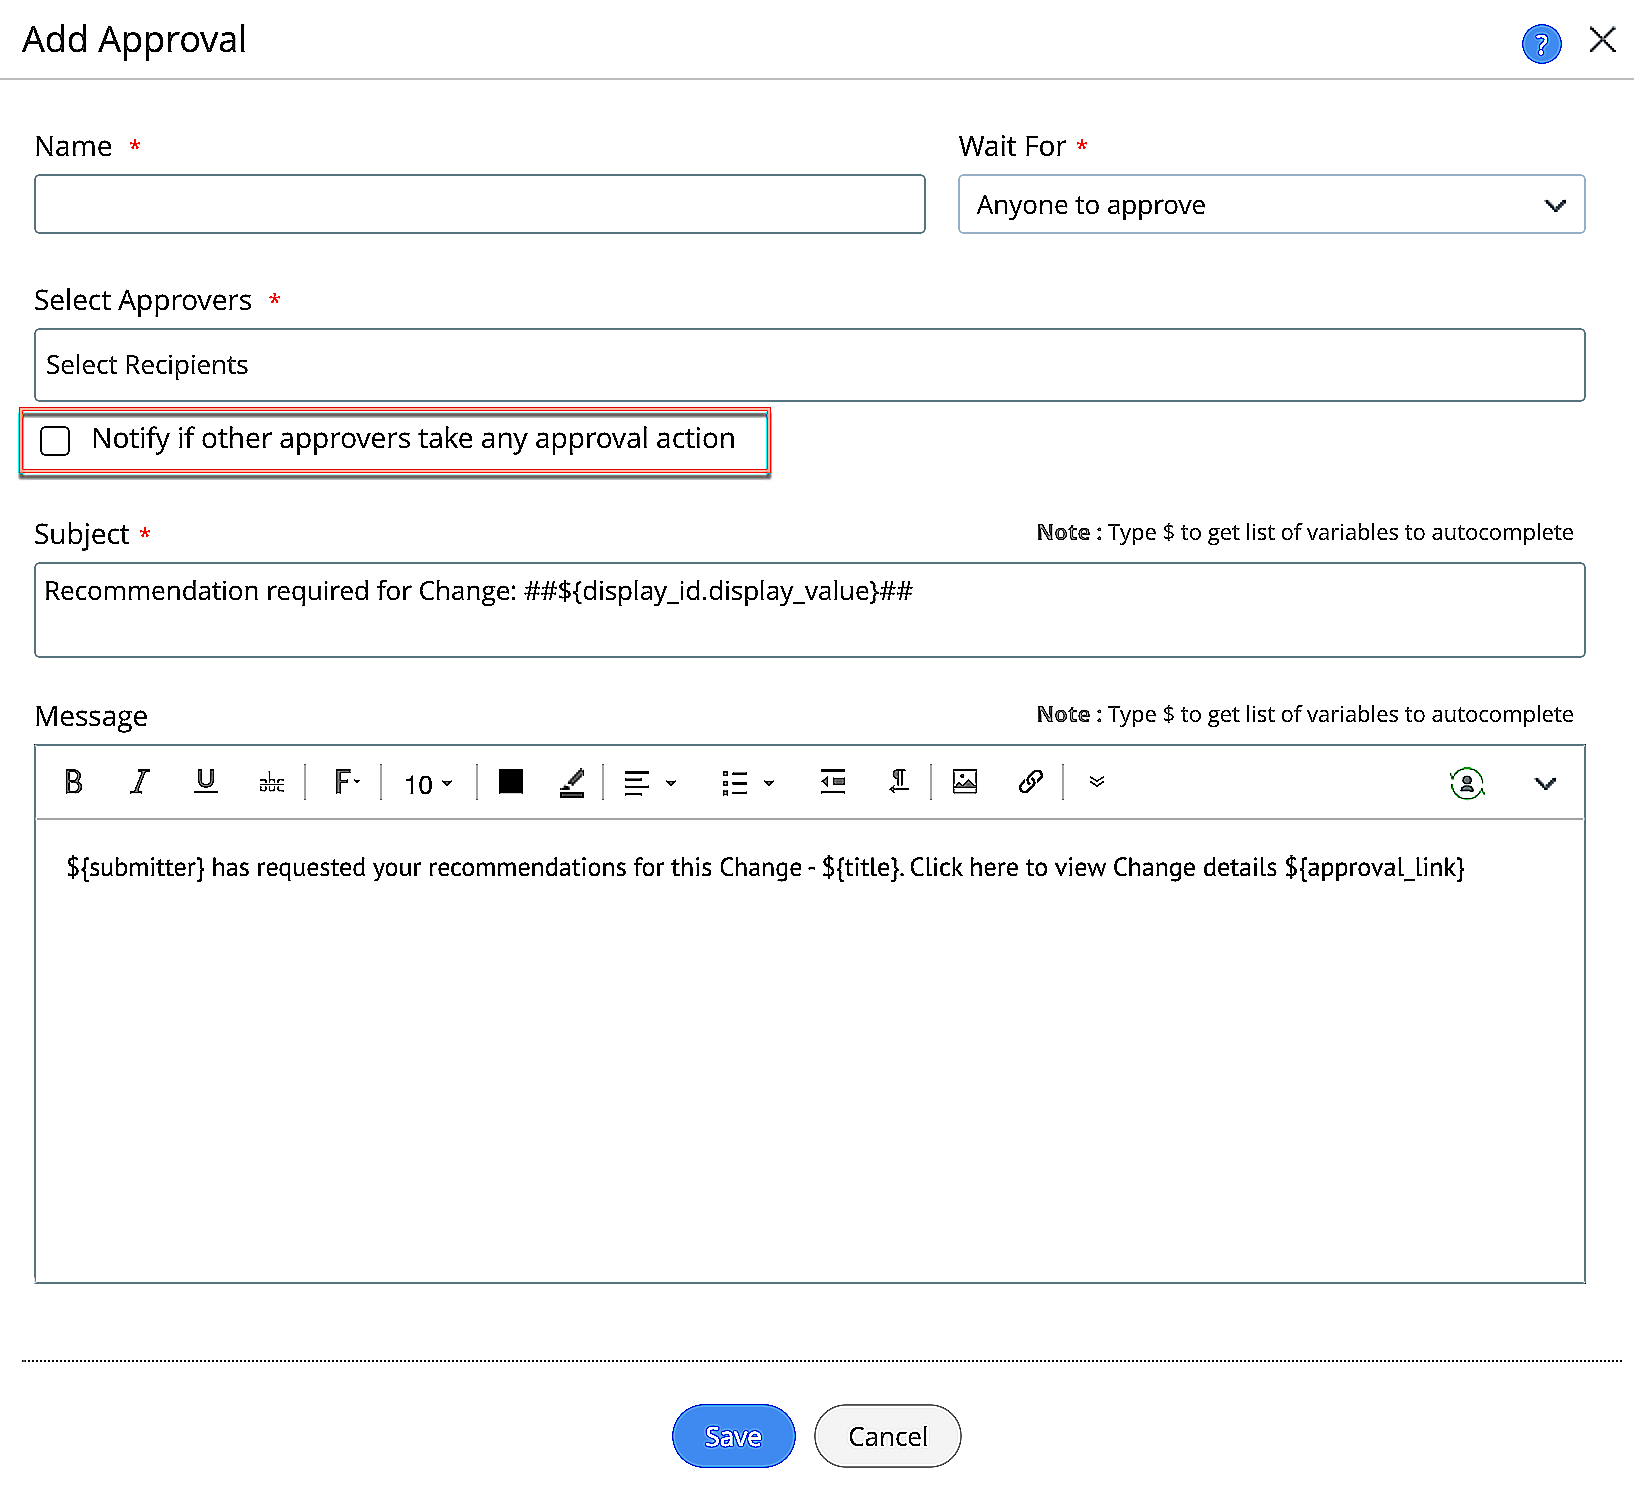Click the Name input field
The image size is (1634, 1496).
(479, 205)
